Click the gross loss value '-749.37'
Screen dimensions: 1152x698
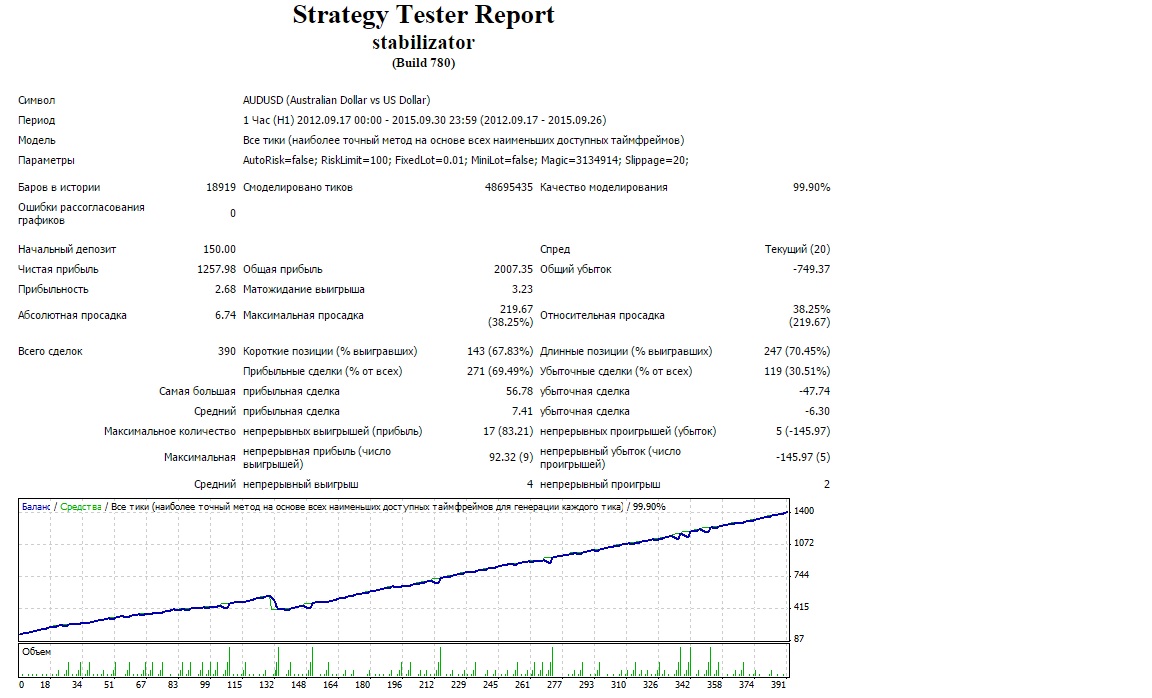pos(811,270)
